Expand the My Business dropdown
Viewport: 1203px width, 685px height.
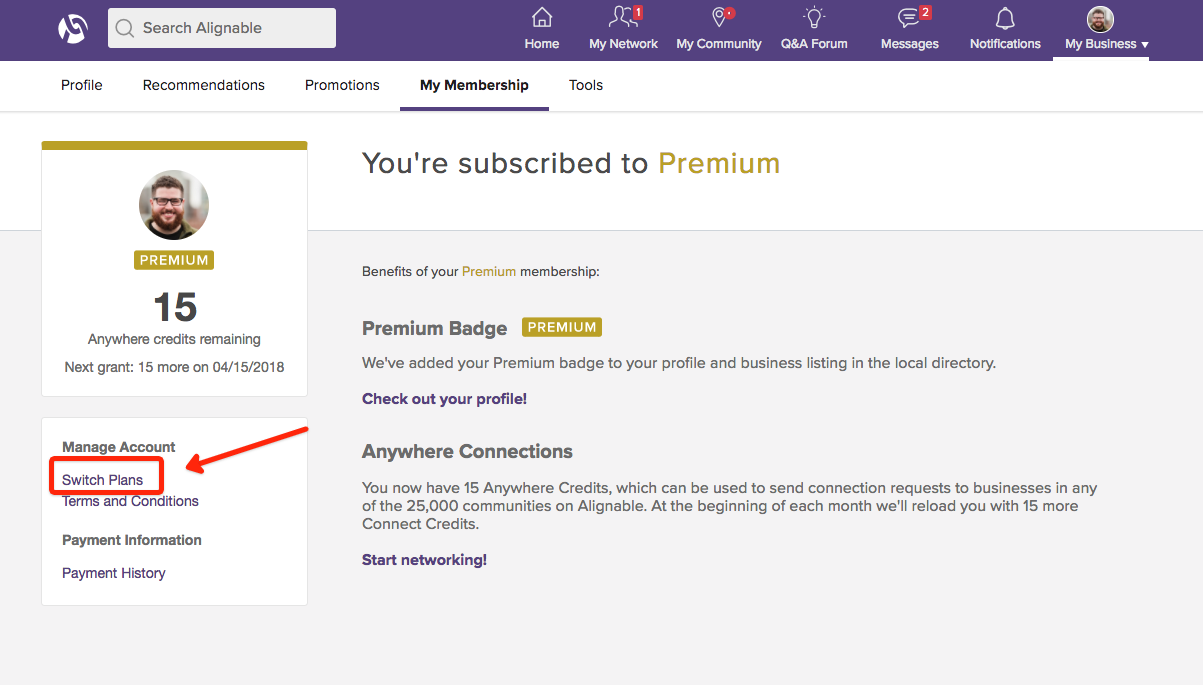1106,44
